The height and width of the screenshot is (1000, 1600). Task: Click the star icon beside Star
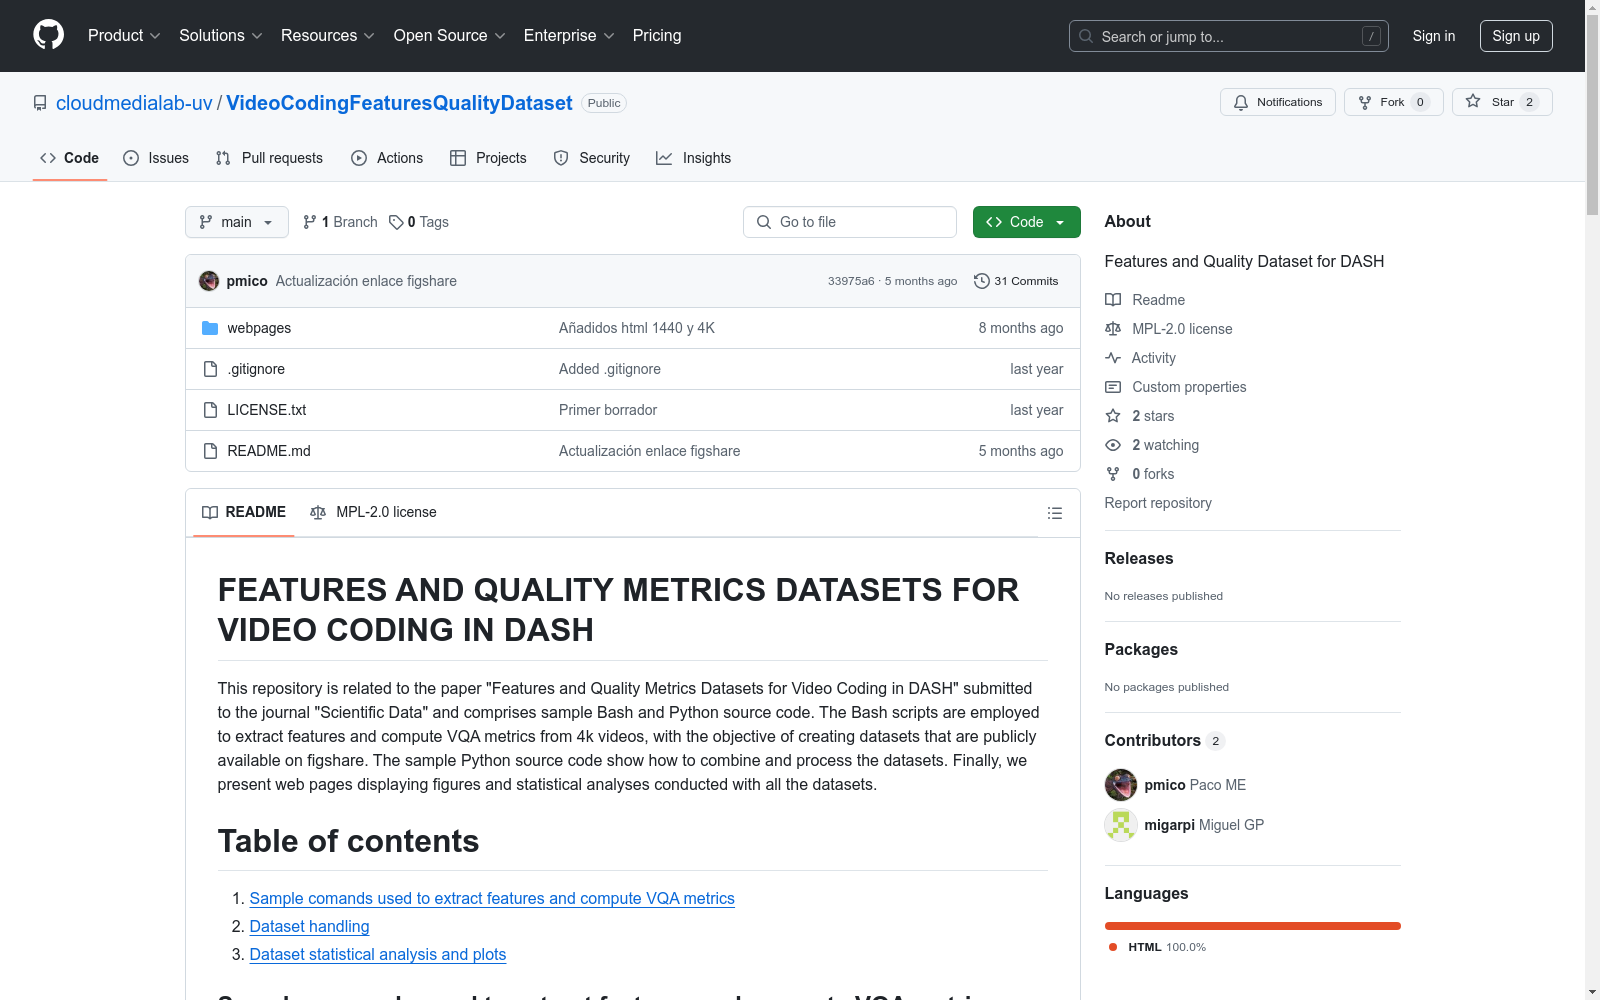[x=1473, y=102]
